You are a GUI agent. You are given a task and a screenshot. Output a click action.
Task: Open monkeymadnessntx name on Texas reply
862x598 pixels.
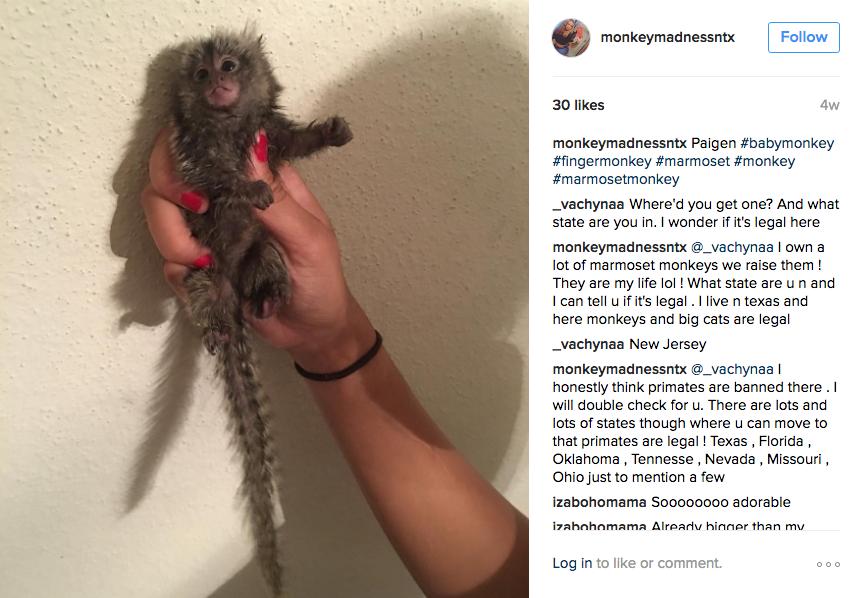point(620,247)
